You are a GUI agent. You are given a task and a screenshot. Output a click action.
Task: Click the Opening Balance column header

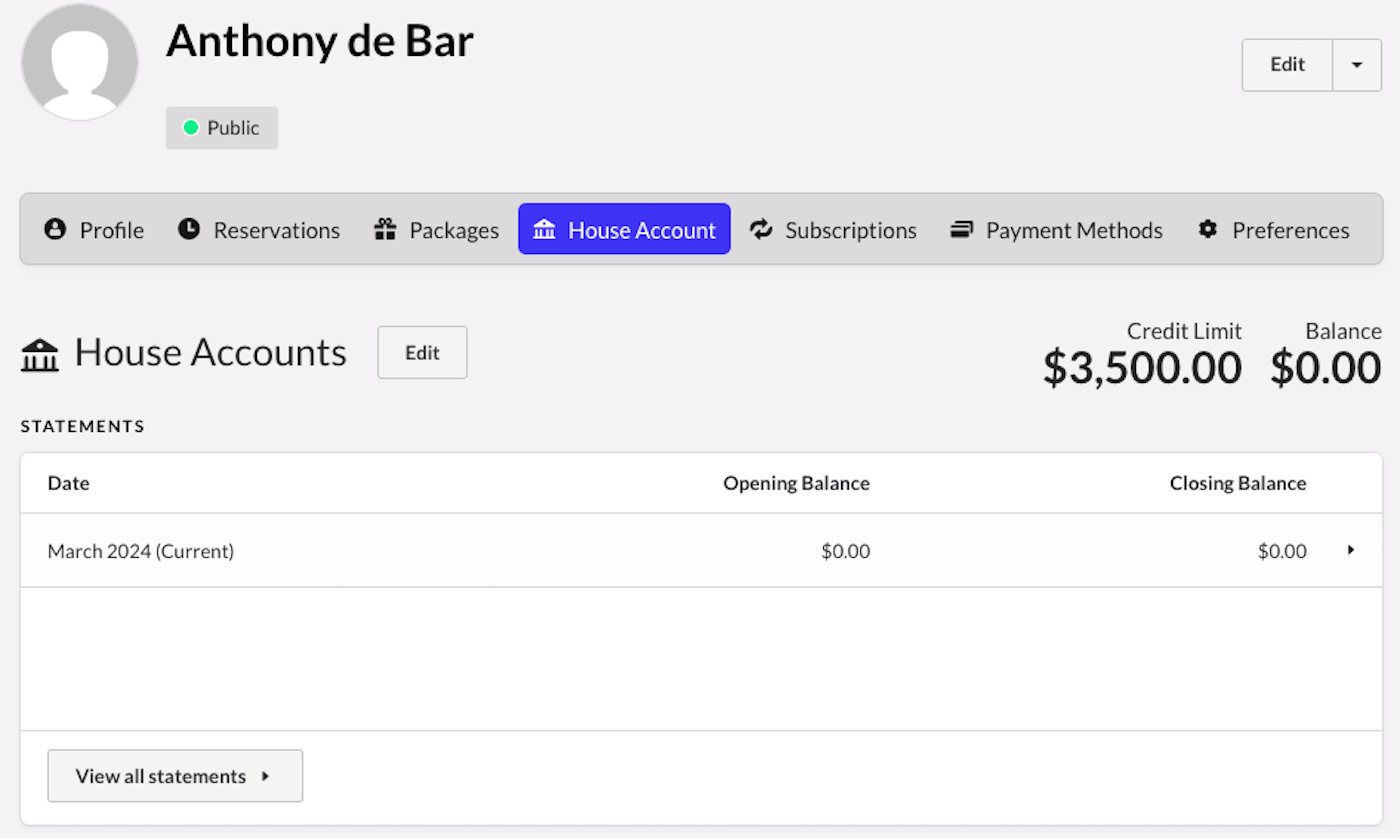click(797, 483)
